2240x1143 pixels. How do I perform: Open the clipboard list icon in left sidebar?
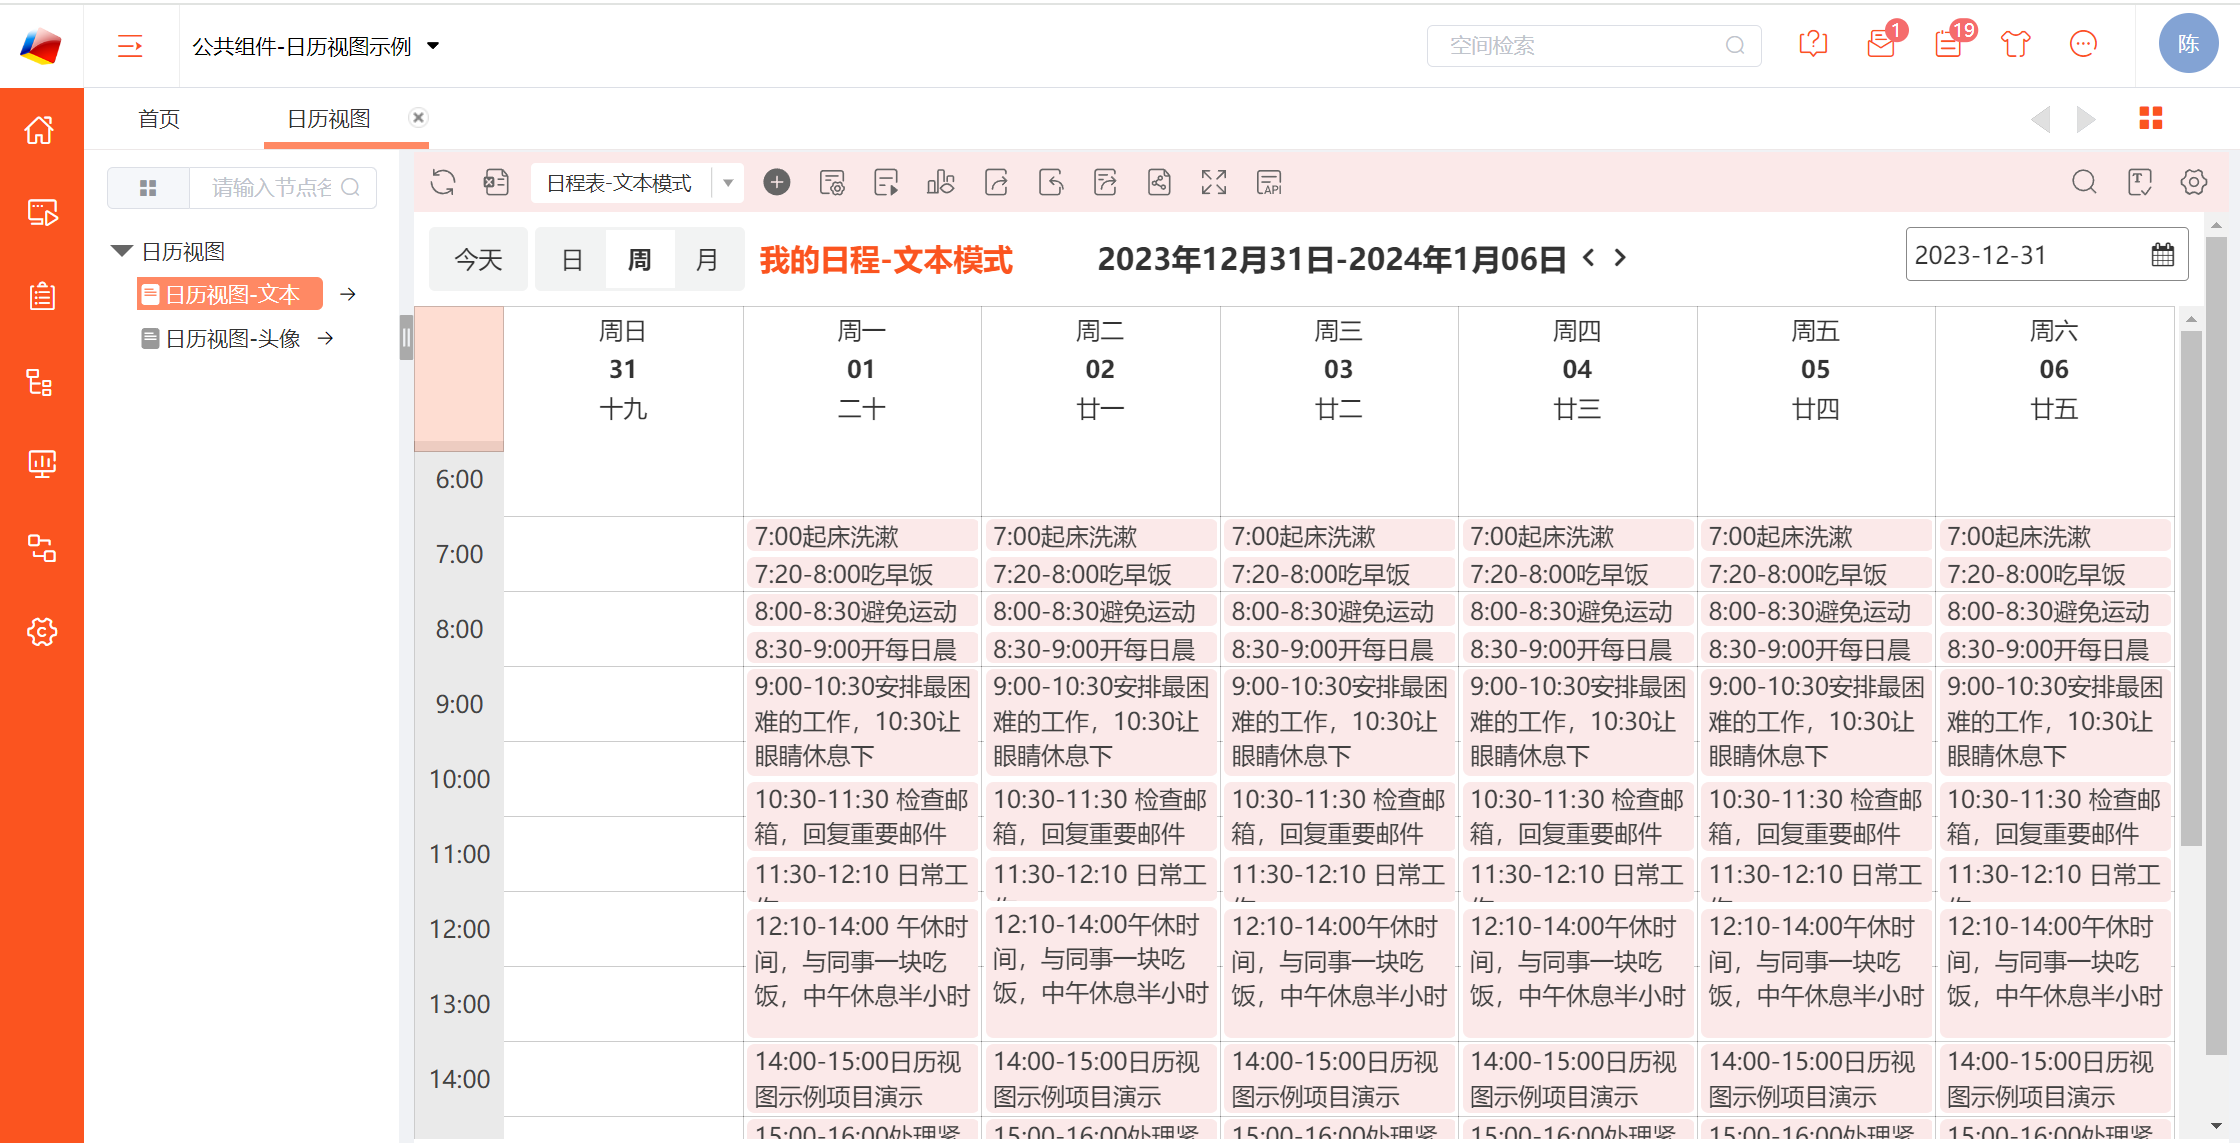[x=41, y=296]
